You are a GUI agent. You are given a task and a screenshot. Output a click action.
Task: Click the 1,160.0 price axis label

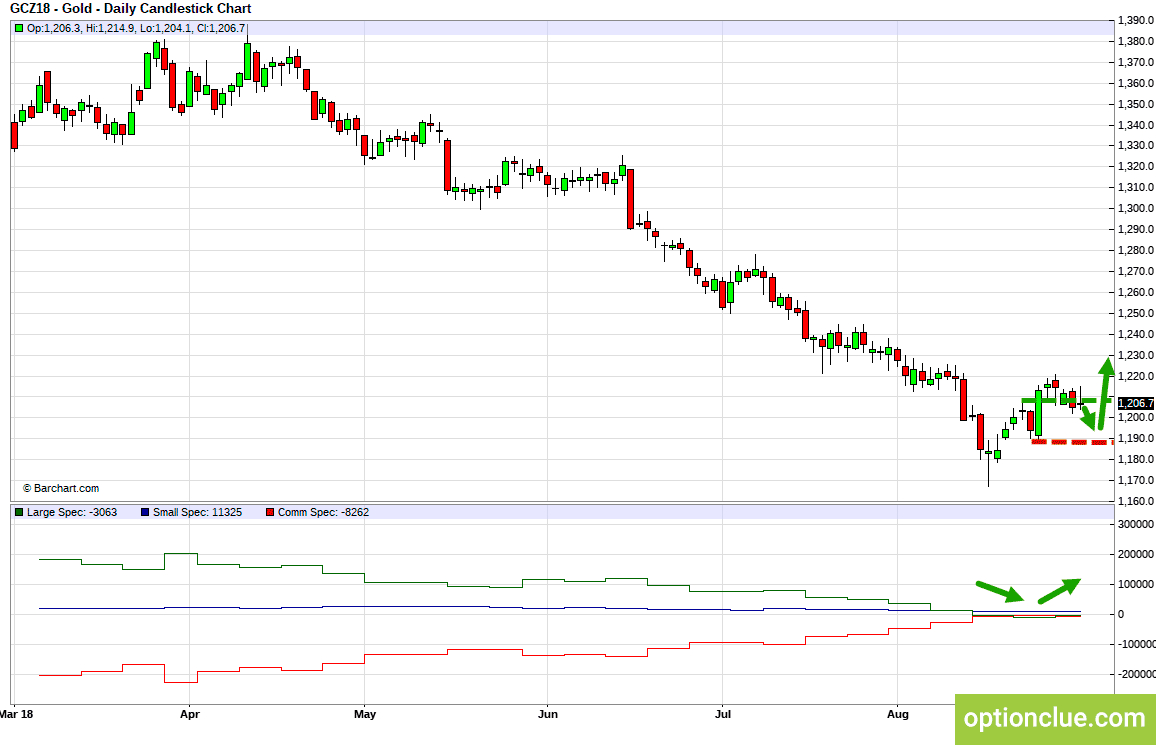1136,501
